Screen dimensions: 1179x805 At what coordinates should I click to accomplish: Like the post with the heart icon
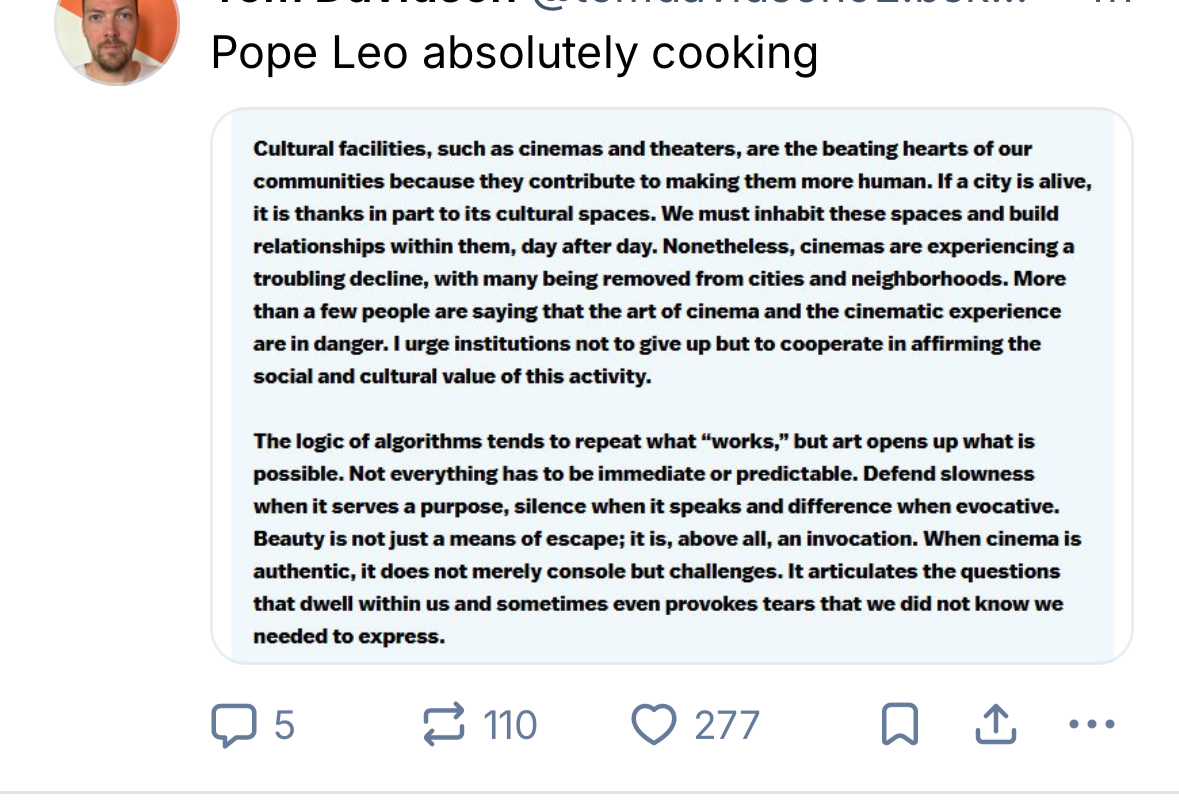click(654, 724)
